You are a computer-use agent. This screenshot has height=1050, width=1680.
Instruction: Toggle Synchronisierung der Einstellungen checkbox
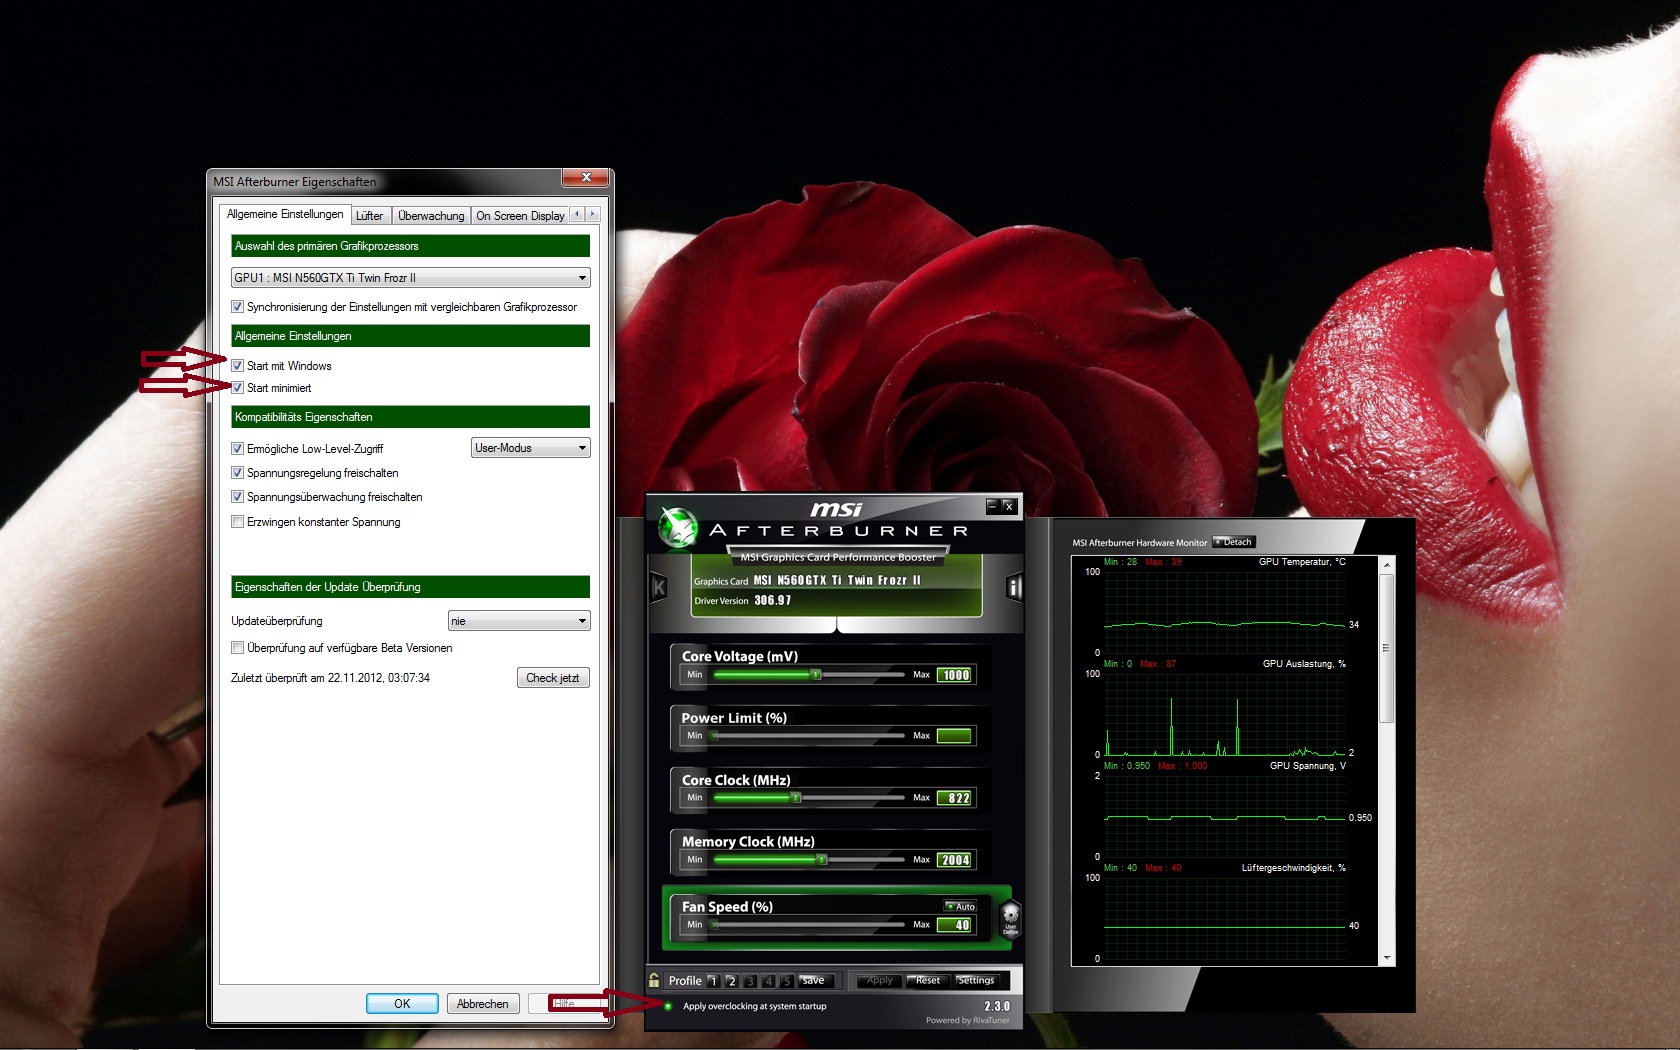(237, 307)
